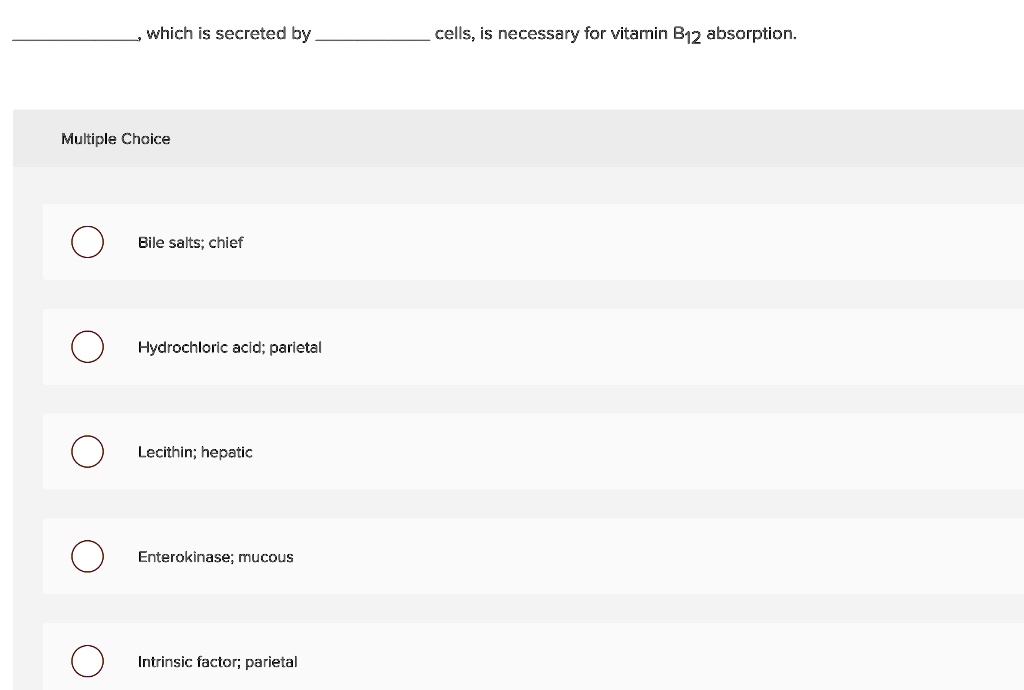The image size is (1024, 690).
Task: Choose the "Hydrochloric acid; parietal" radio button
Action: click(x=87, y=347)
